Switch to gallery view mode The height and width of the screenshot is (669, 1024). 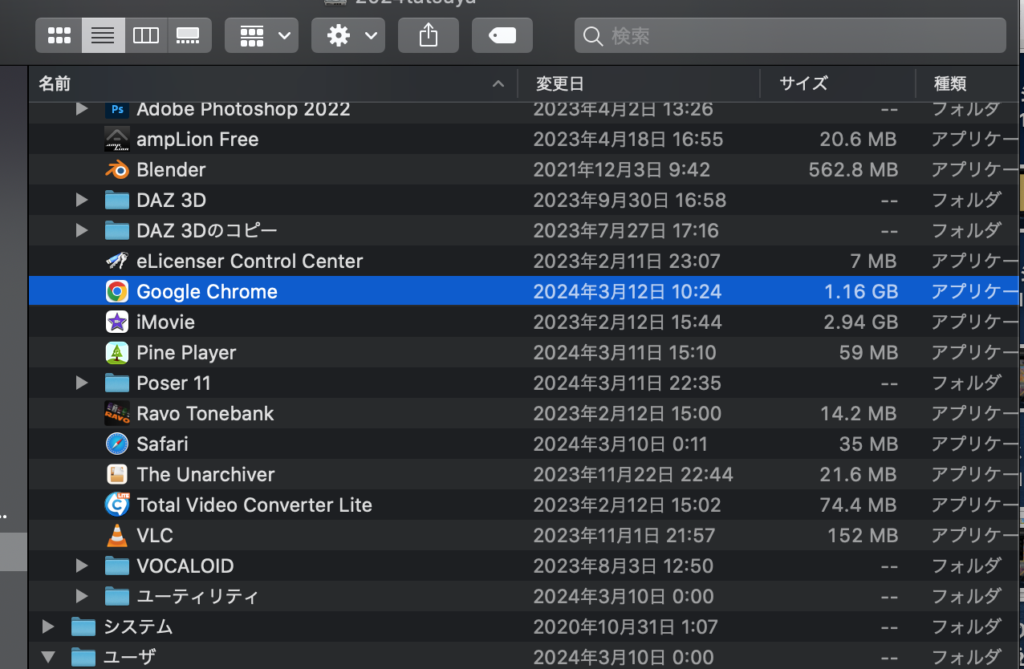(x=188, y=36)
